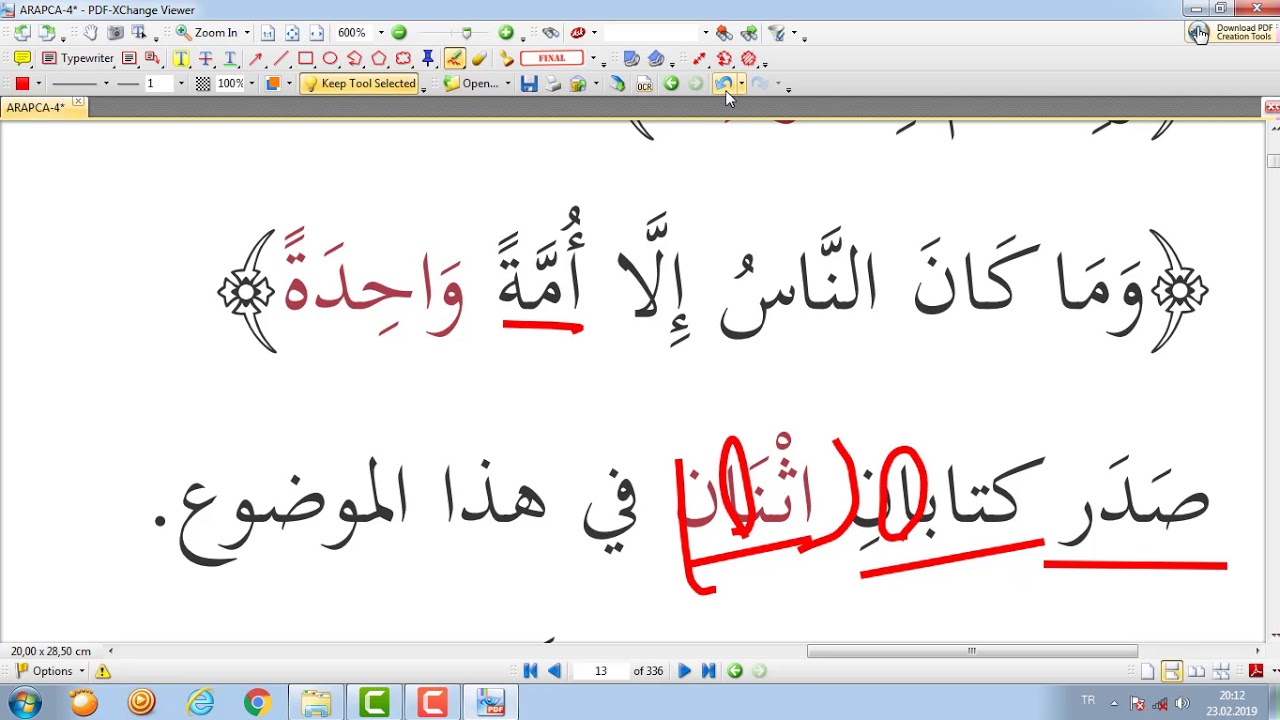Click the Zoom In tool
Viewport: 1280px width, 720px height.
pyautogui.click(x=207, y=33)
